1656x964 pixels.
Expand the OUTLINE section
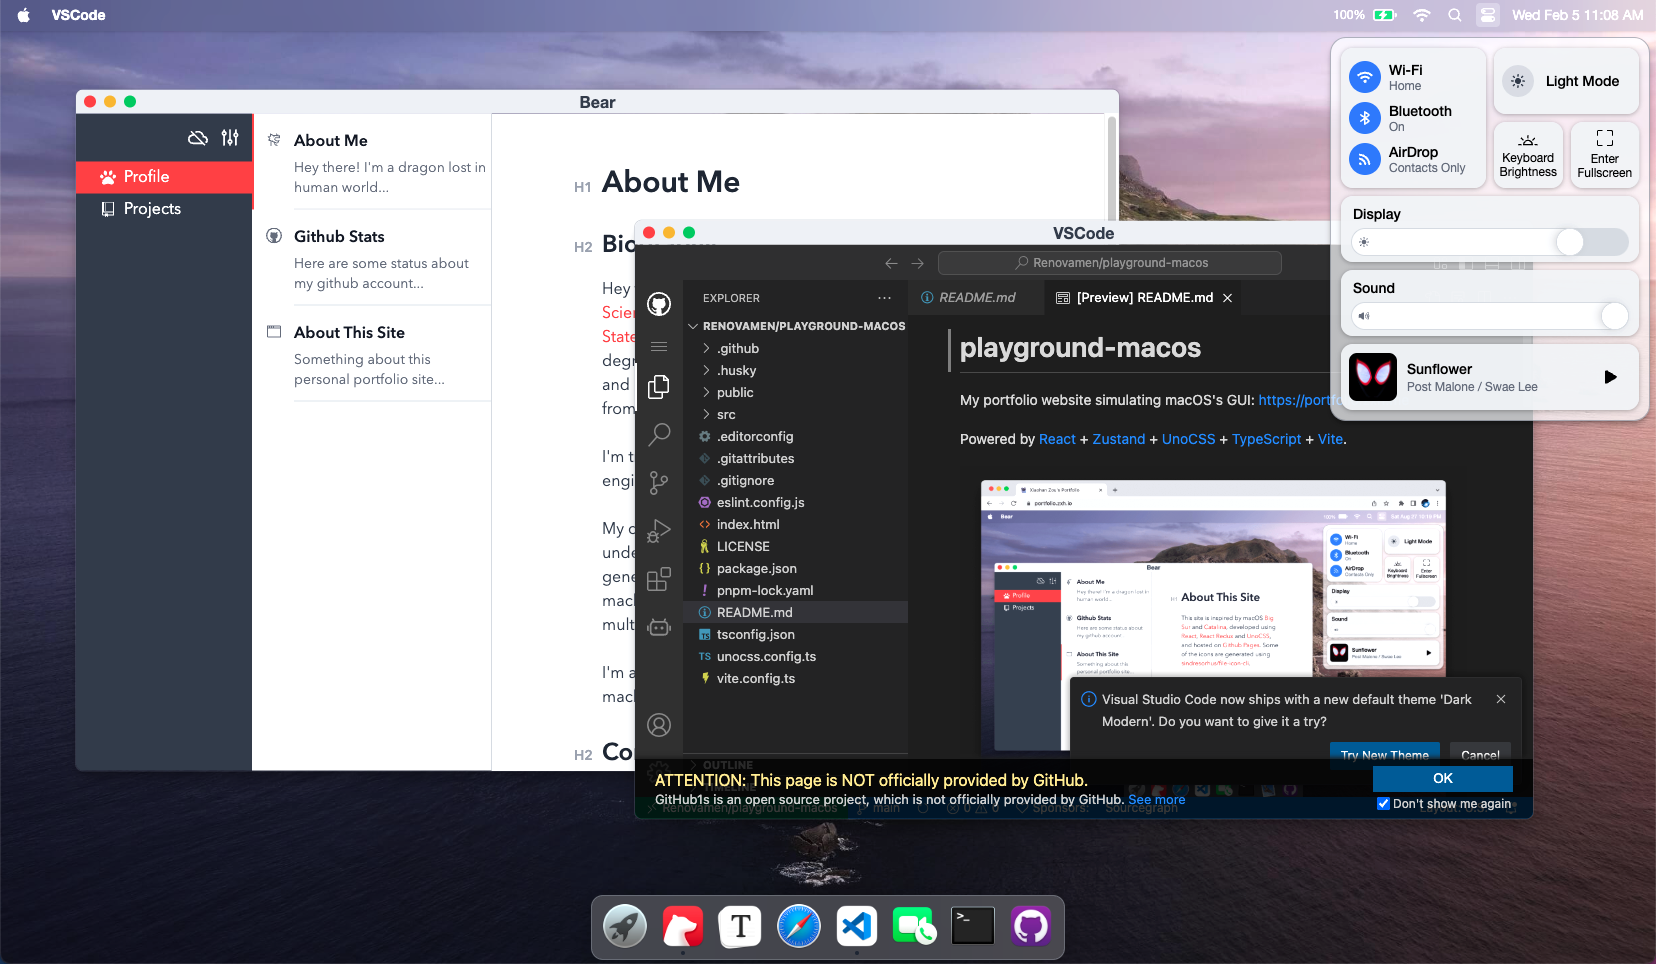[795, 765]
